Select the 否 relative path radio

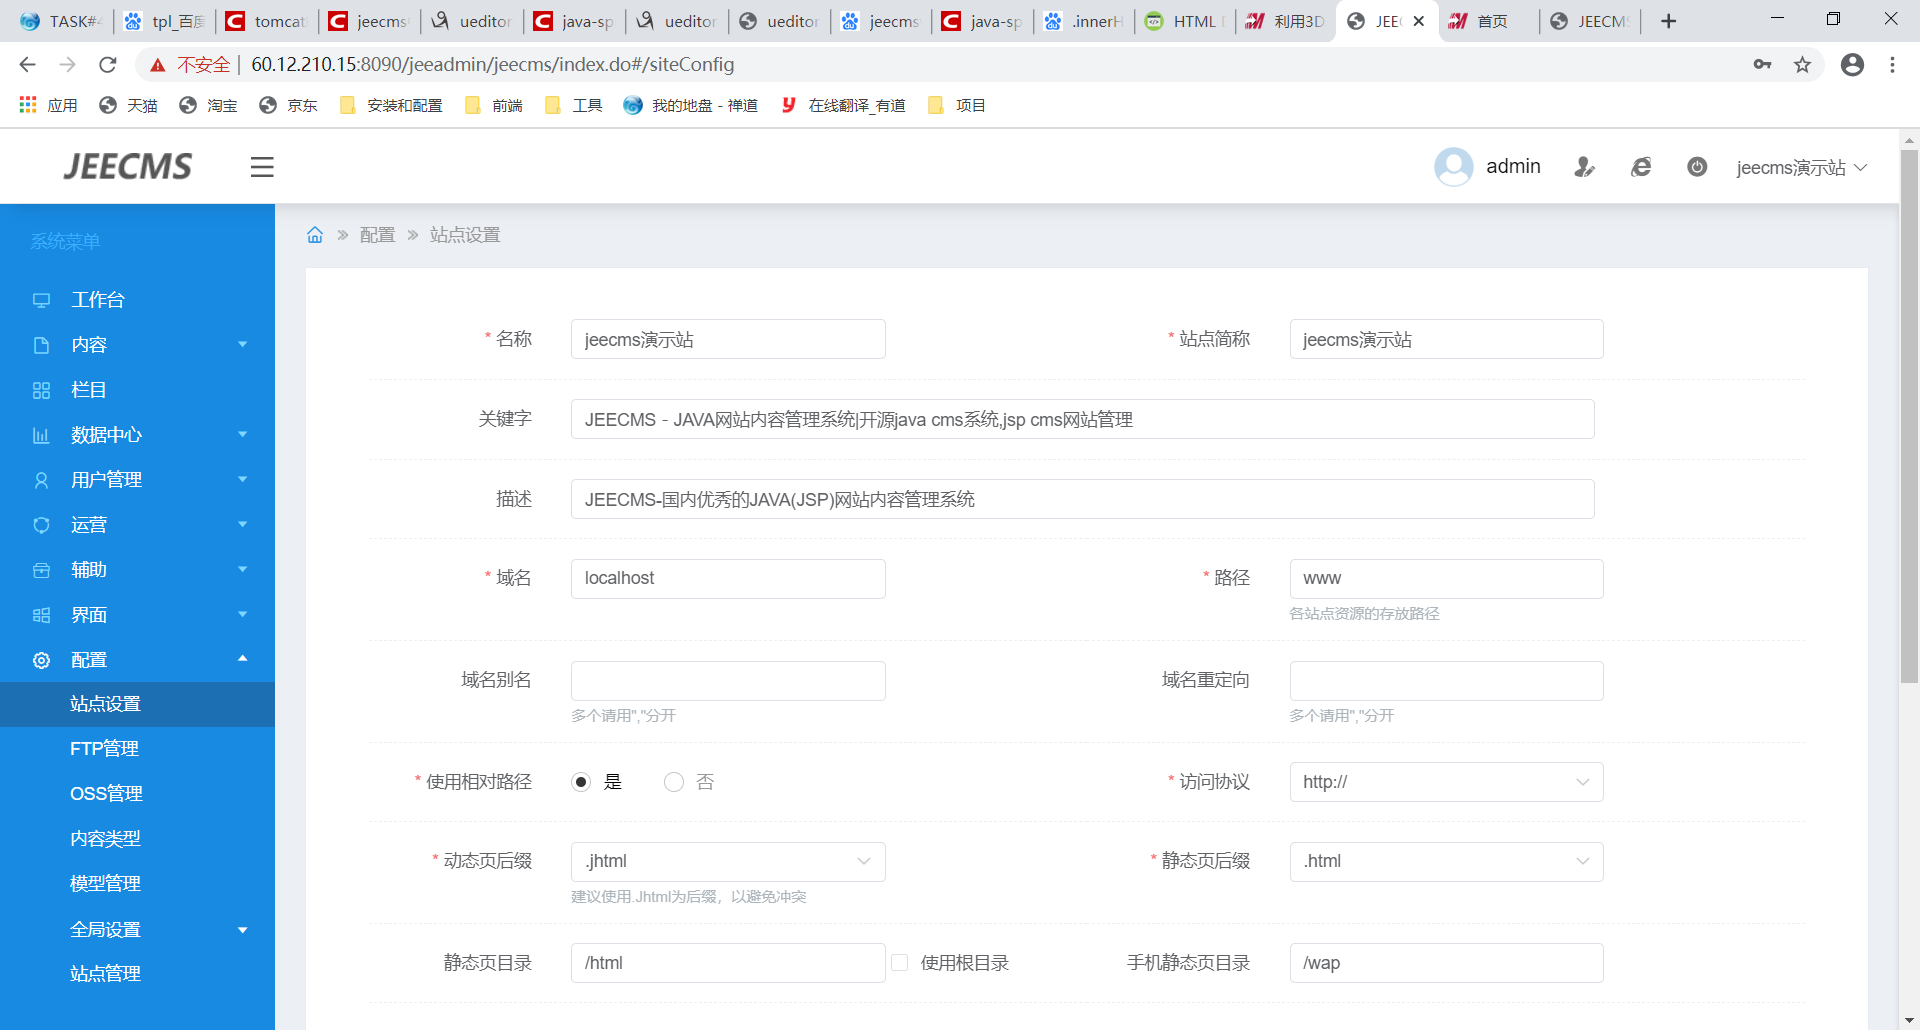tap(674, 782)
